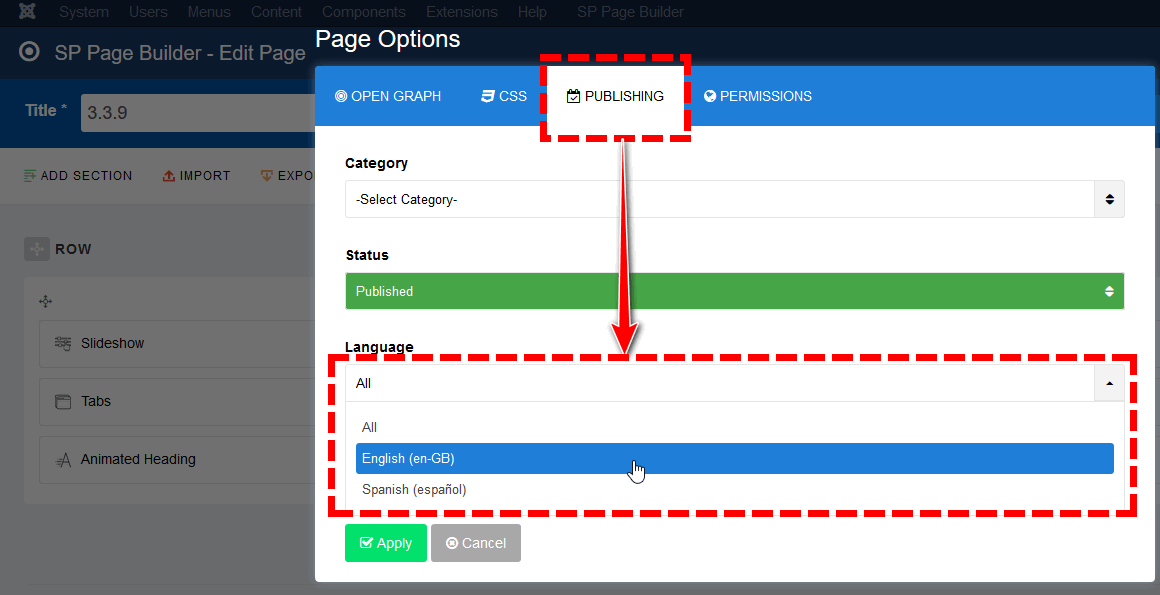
Task: Switch to the Open Graph tab
Action: click(388, 96)
